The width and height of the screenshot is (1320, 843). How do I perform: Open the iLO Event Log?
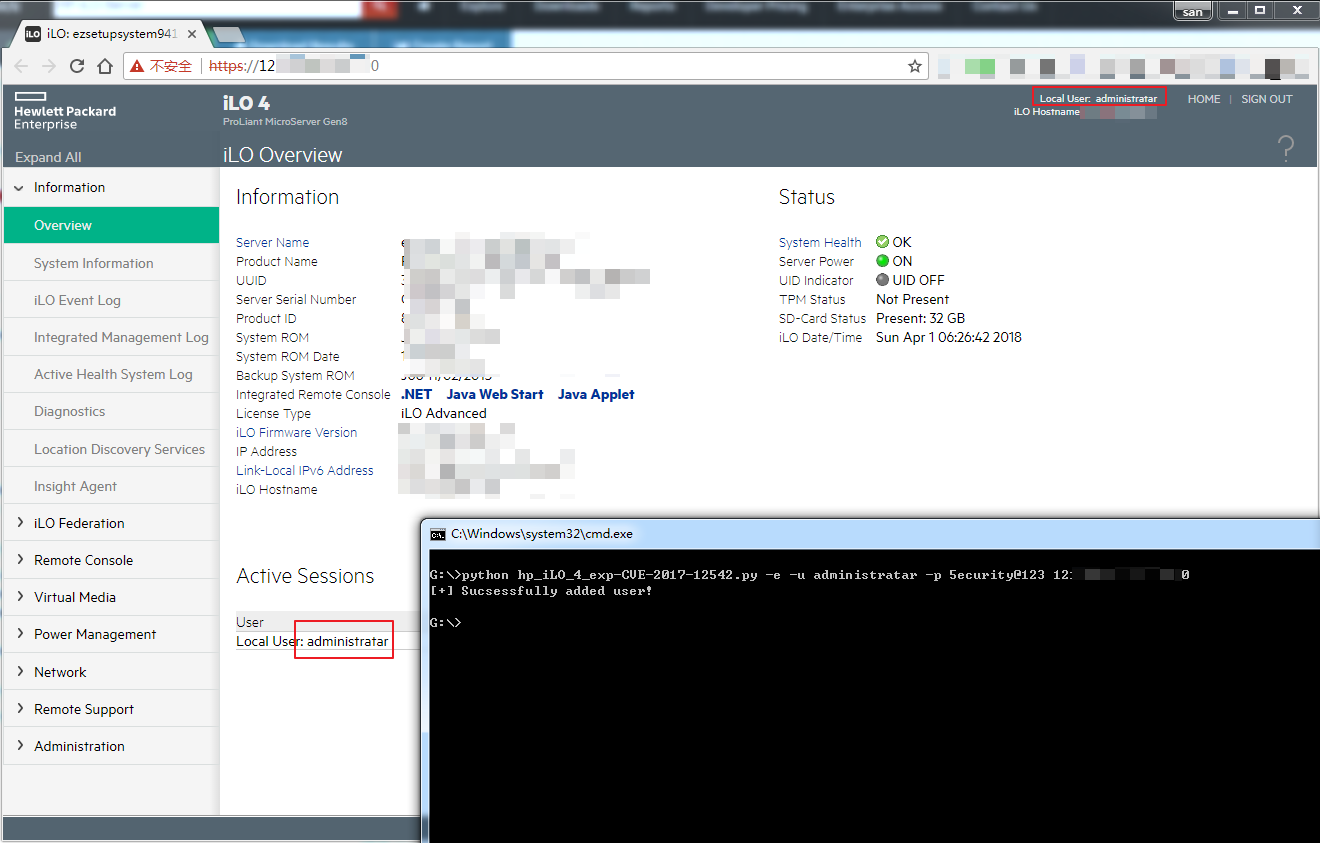pos(77,300)
